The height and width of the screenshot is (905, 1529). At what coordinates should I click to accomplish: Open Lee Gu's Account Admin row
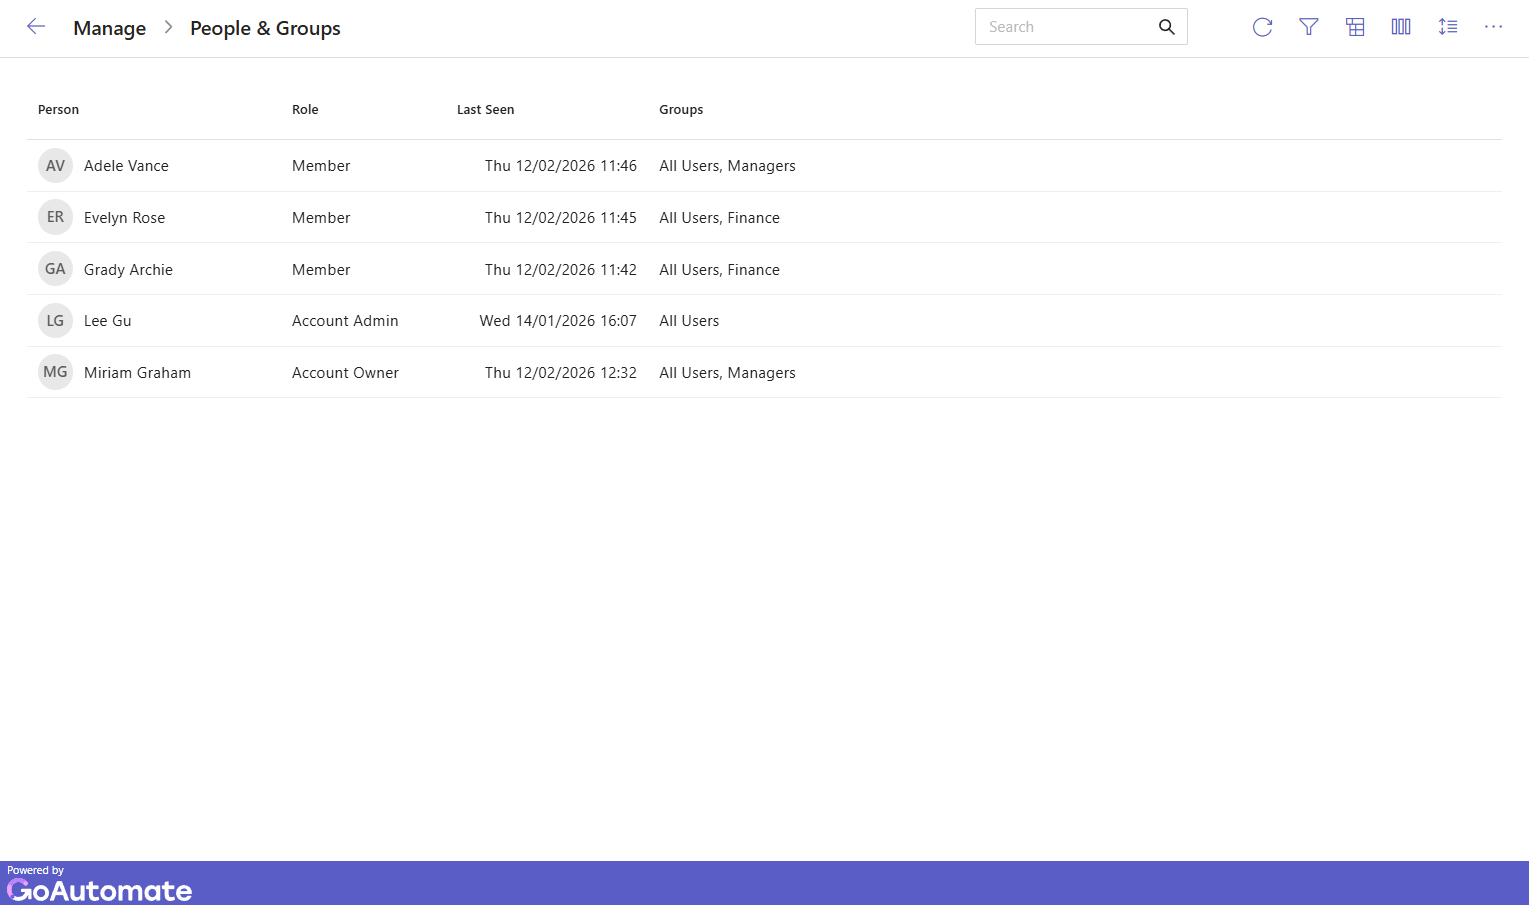pos(345,321)
